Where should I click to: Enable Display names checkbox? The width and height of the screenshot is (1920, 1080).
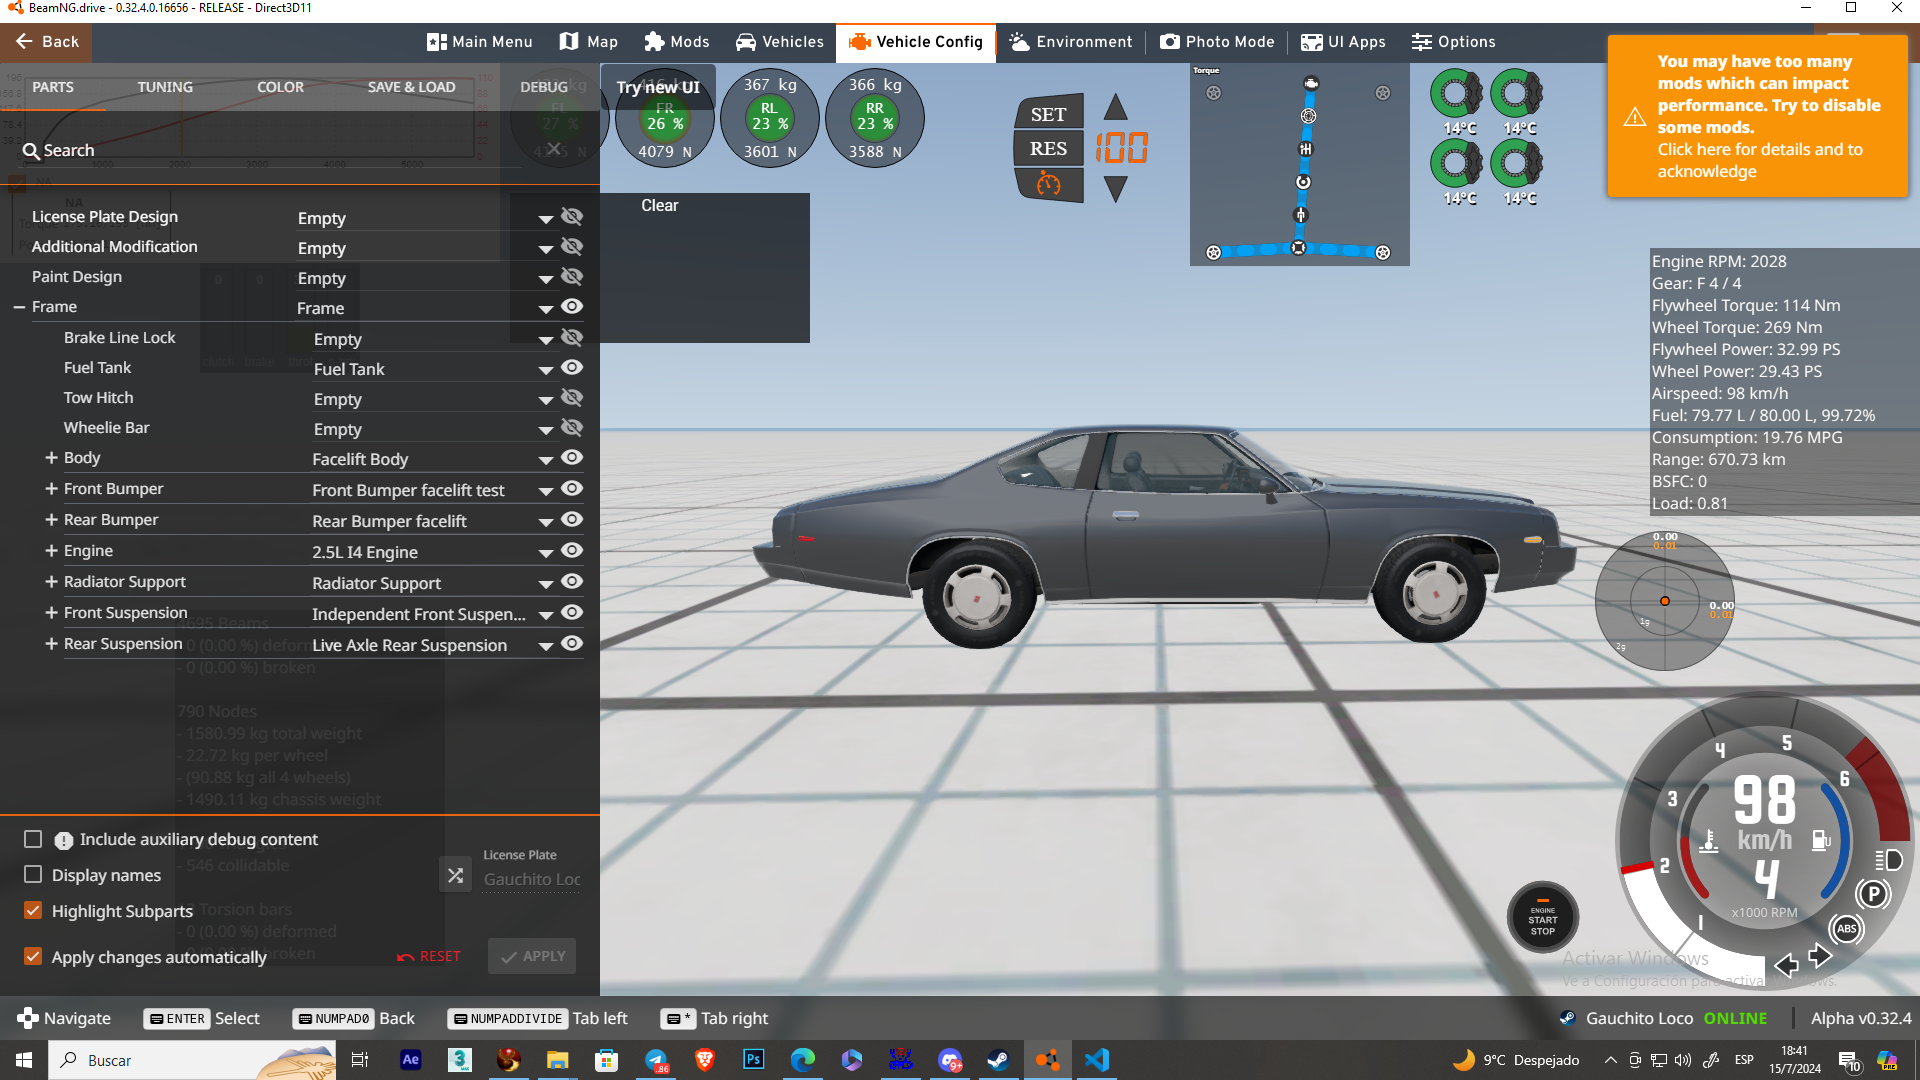(33, 875)
